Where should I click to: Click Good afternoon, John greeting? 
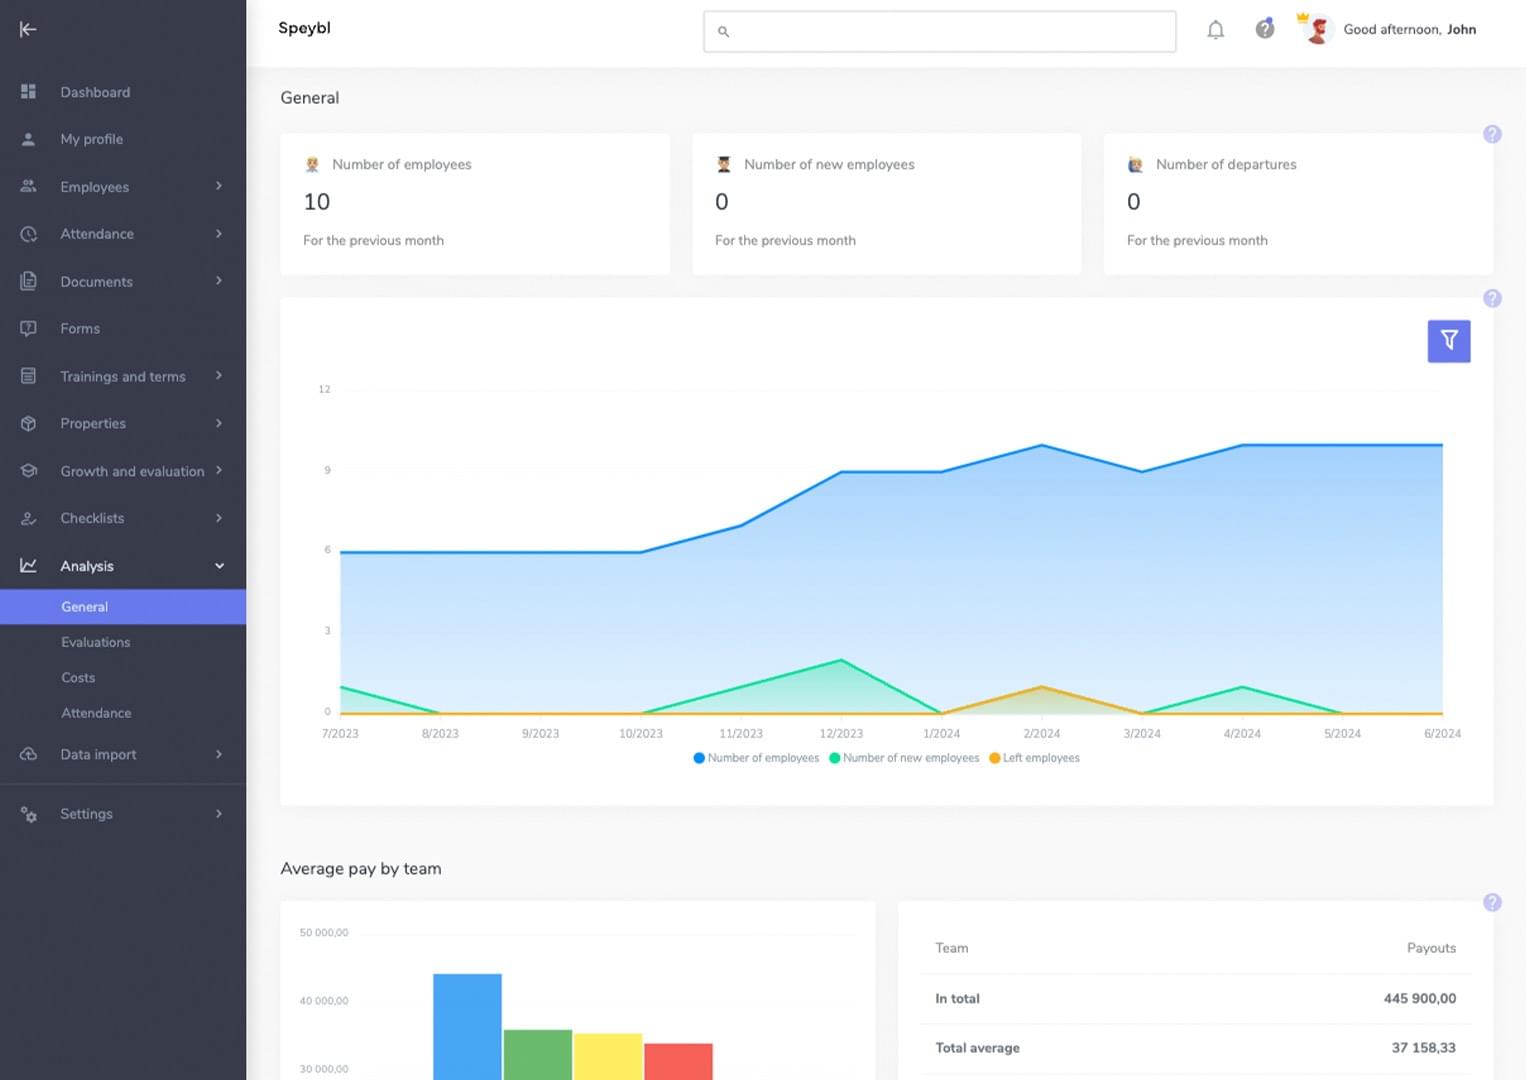coord(1409,30)
